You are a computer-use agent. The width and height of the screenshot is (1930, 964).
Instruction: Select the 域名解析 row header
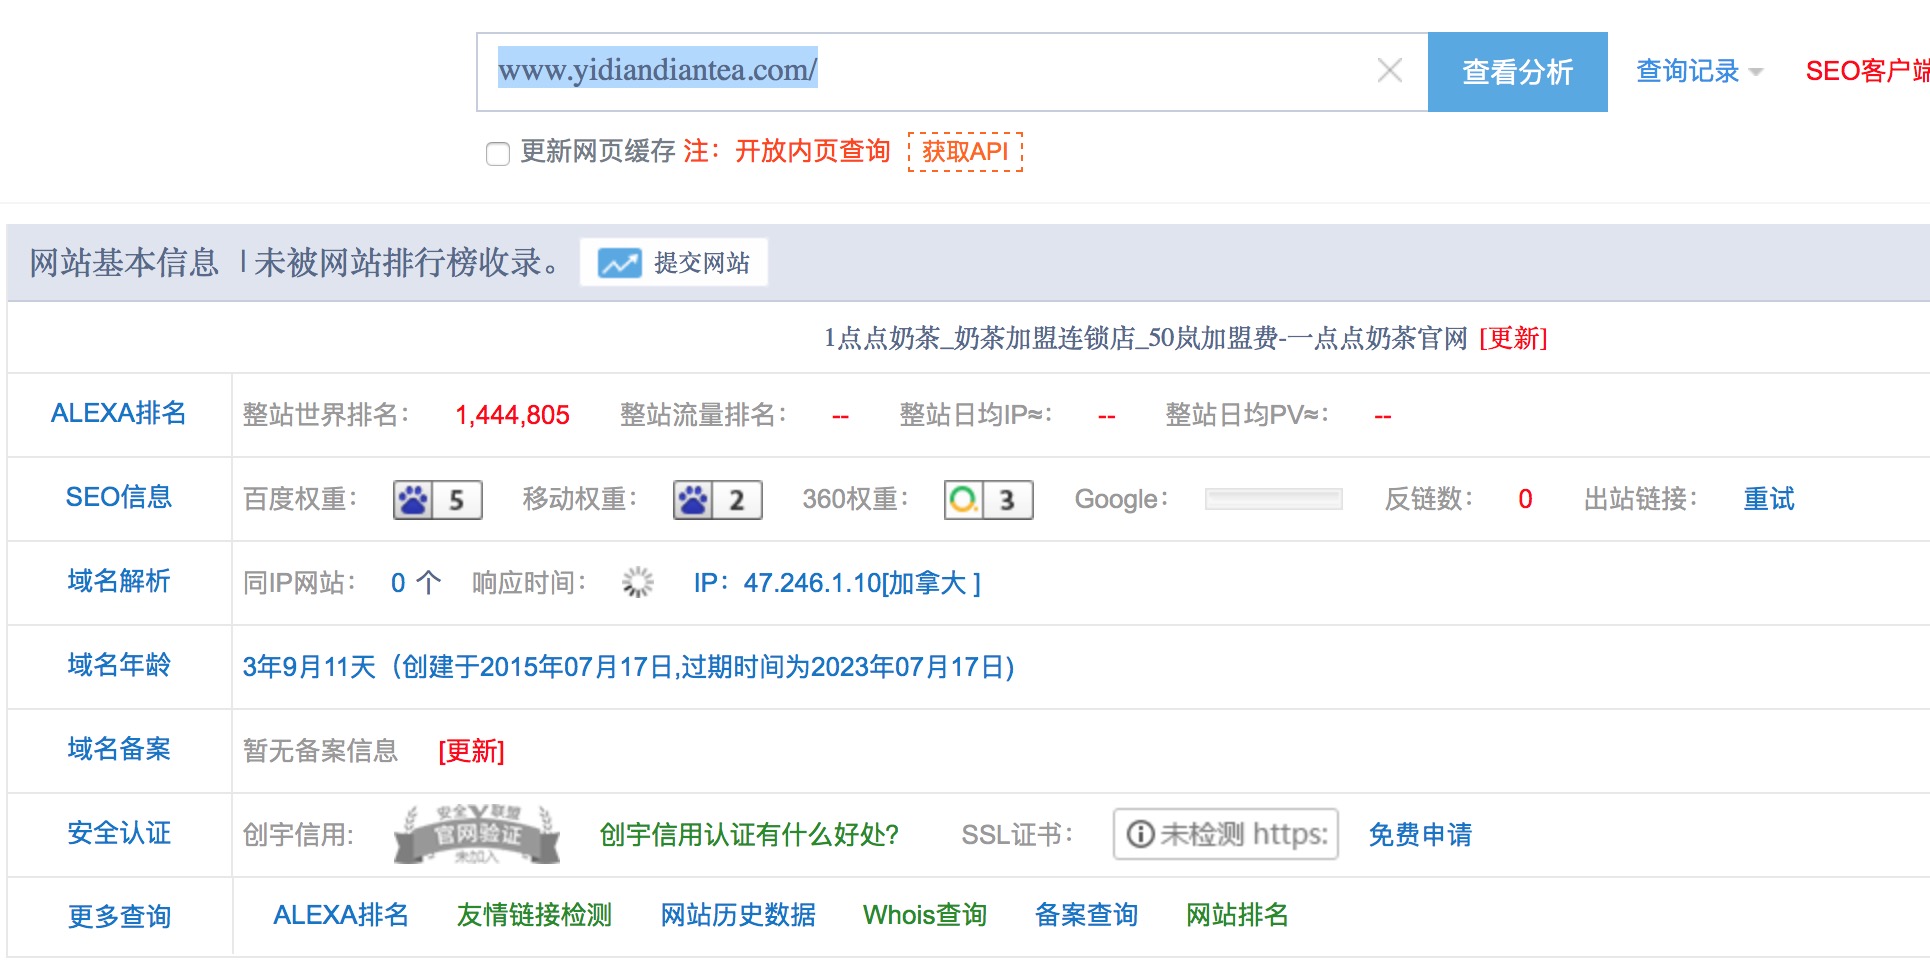(119, 581)
